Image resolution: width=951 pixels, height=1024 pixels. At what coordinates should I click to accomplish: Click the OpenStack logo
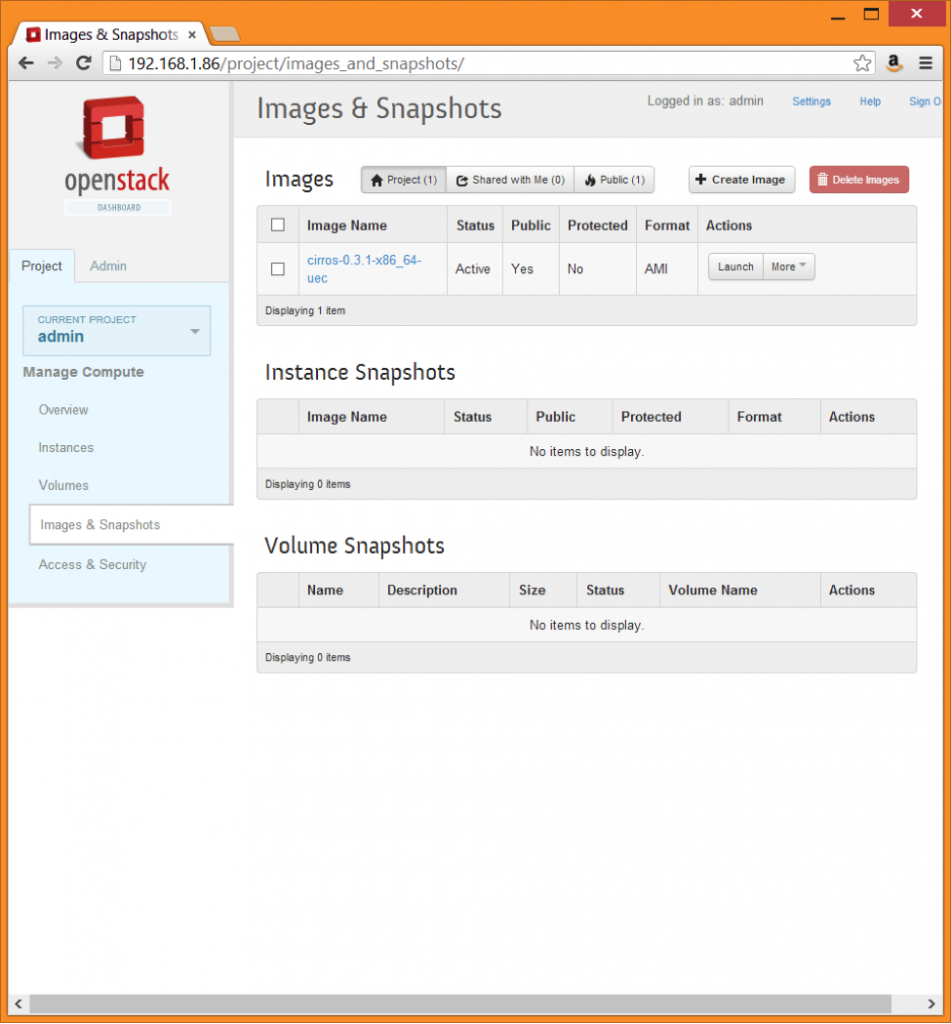pos(116,154)
